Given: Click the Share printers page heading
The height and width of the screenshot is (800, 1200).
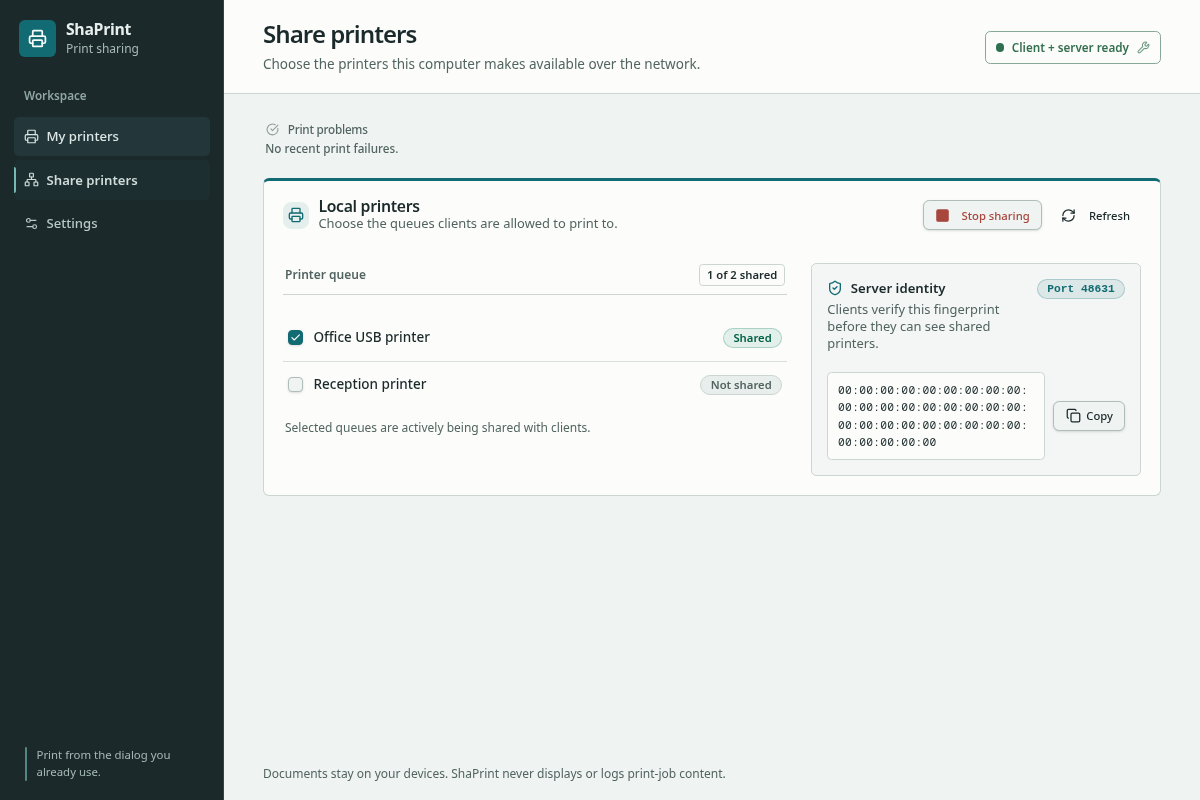Looking at the screenshot, I should click(340, 35).
